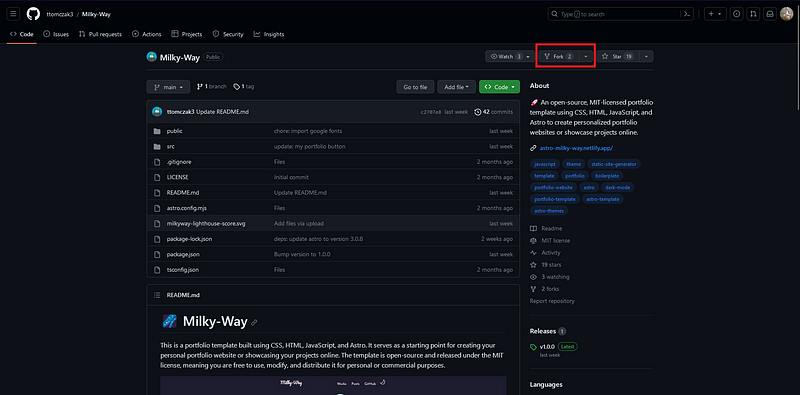Open milkyway-lighthouse-score.svg file
This screenshot has height=395, width=800.
pos(206,224)
